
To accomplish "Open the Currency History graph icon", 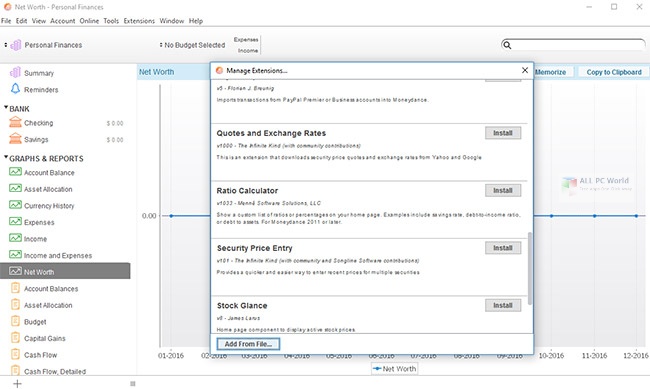I will (x=15, y=205).
